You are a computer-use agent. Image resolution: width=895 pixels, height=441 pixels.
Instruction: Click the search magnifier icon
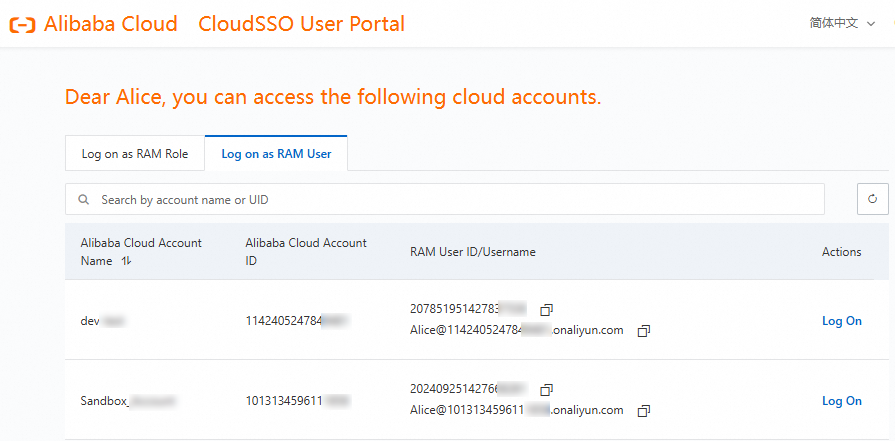(84, 200)
